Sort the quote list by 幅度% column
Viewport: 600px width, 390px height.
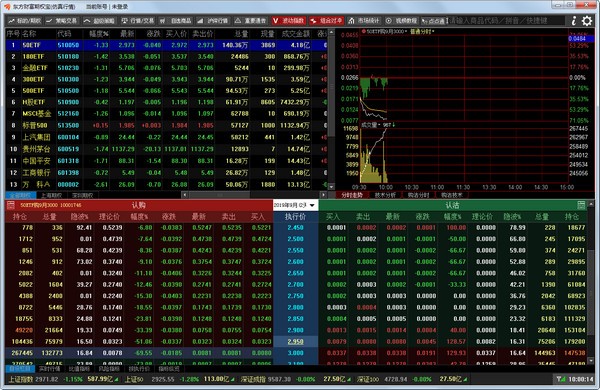99,34
